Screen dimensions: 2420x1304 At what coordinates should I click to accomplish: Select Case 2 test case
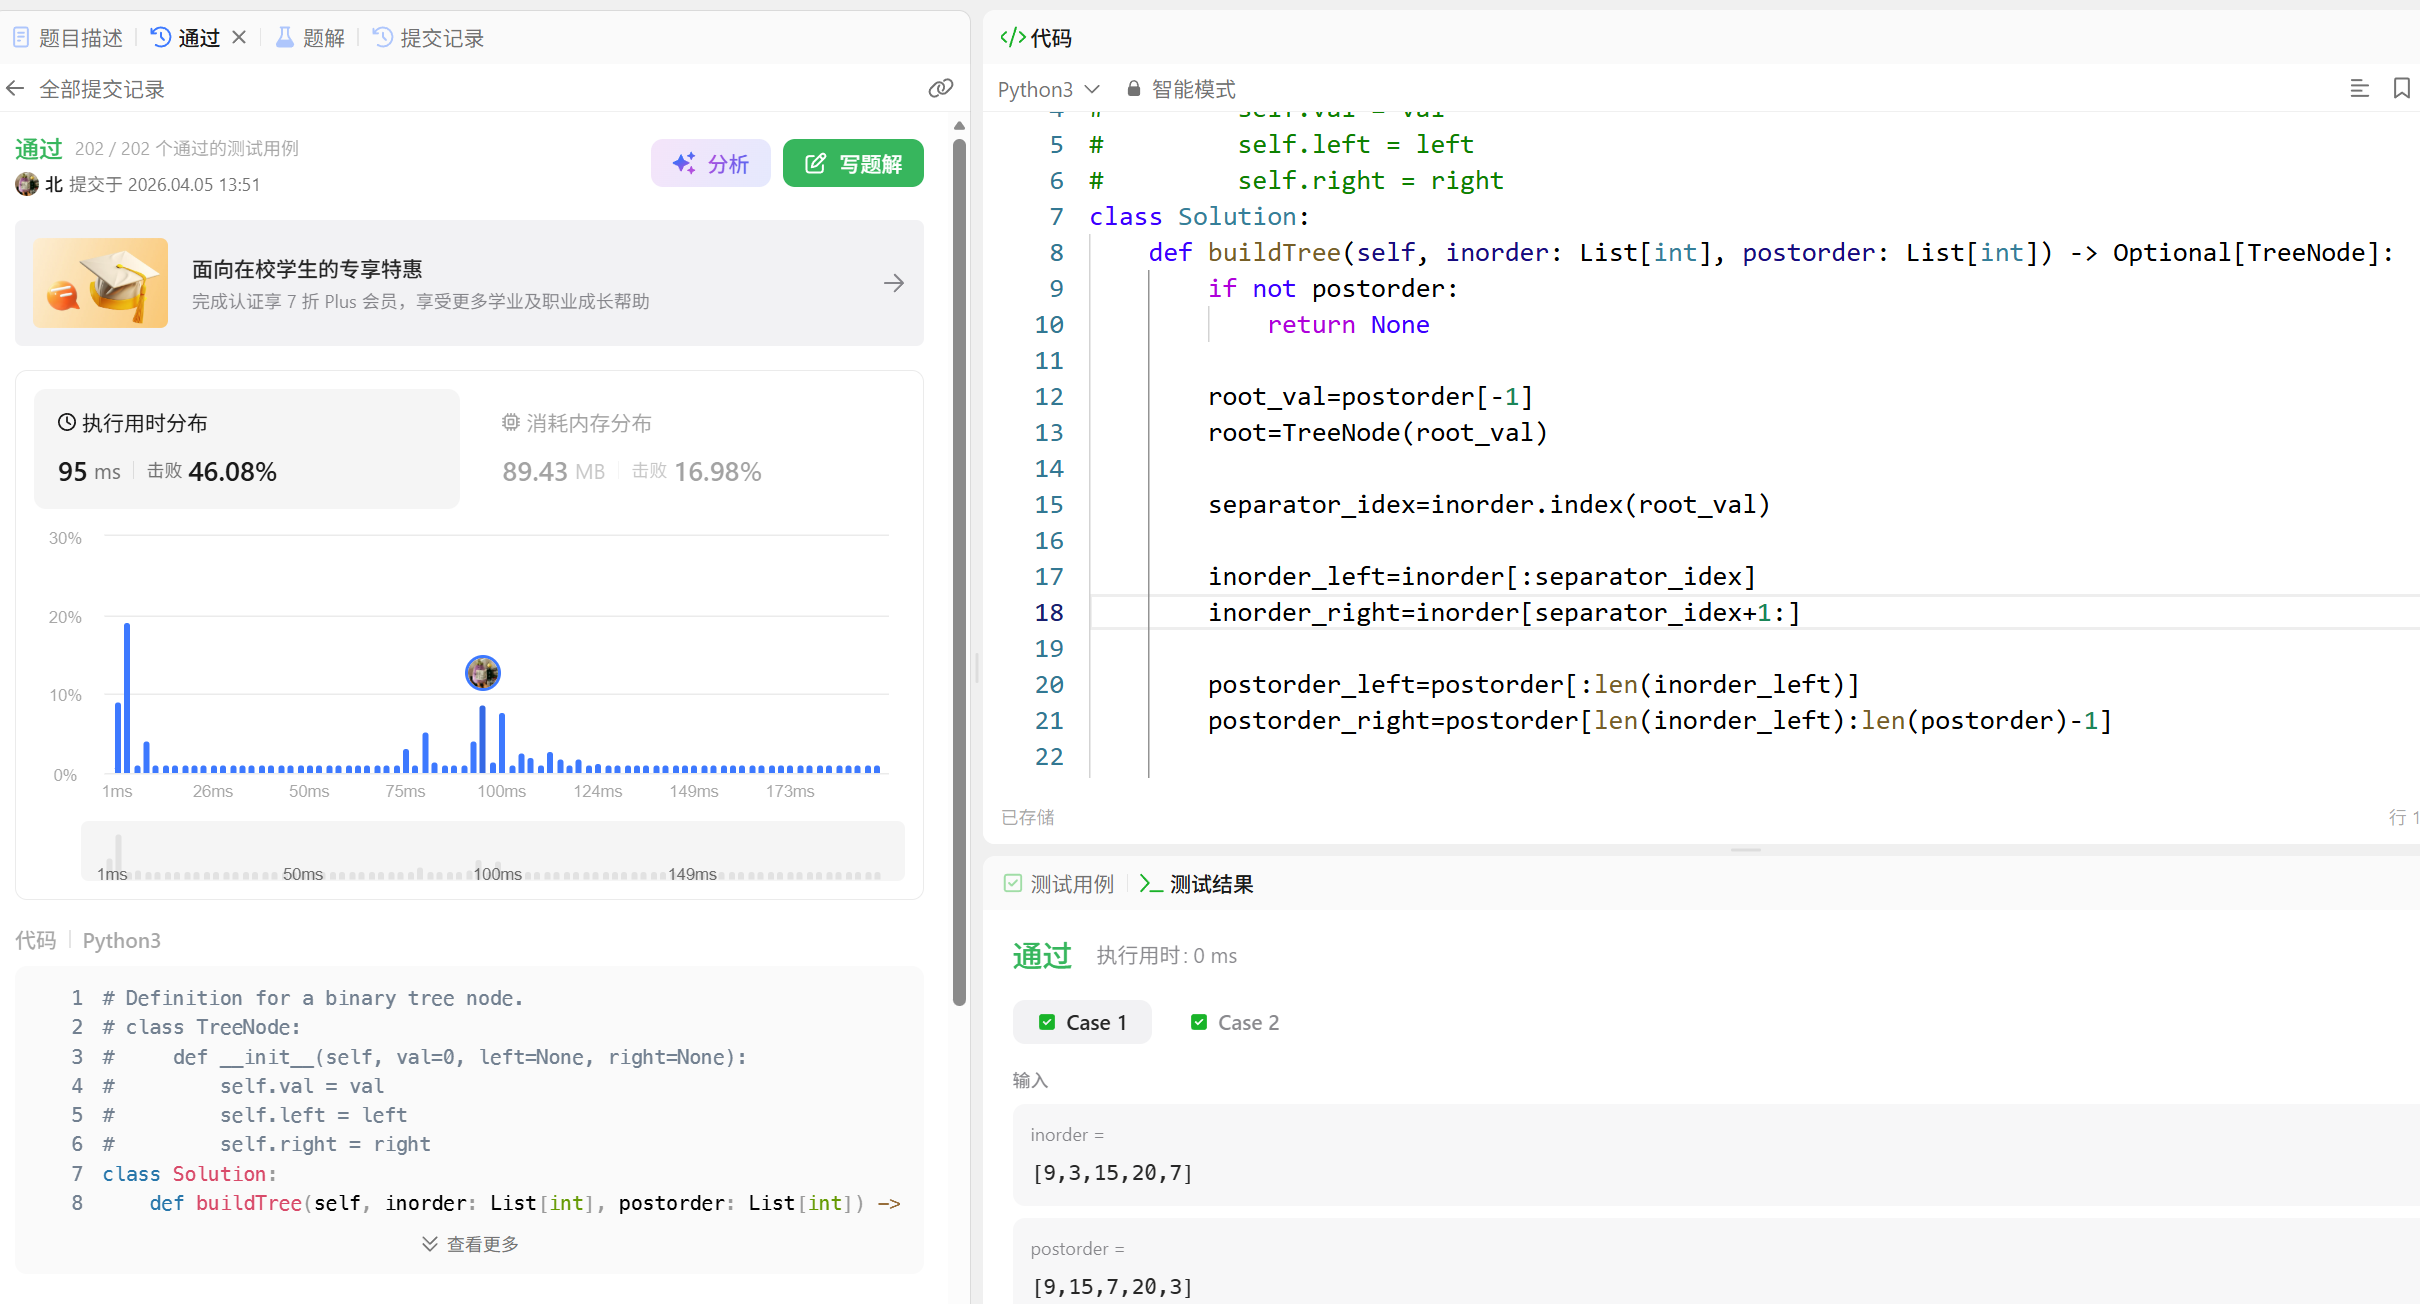1235,1022
